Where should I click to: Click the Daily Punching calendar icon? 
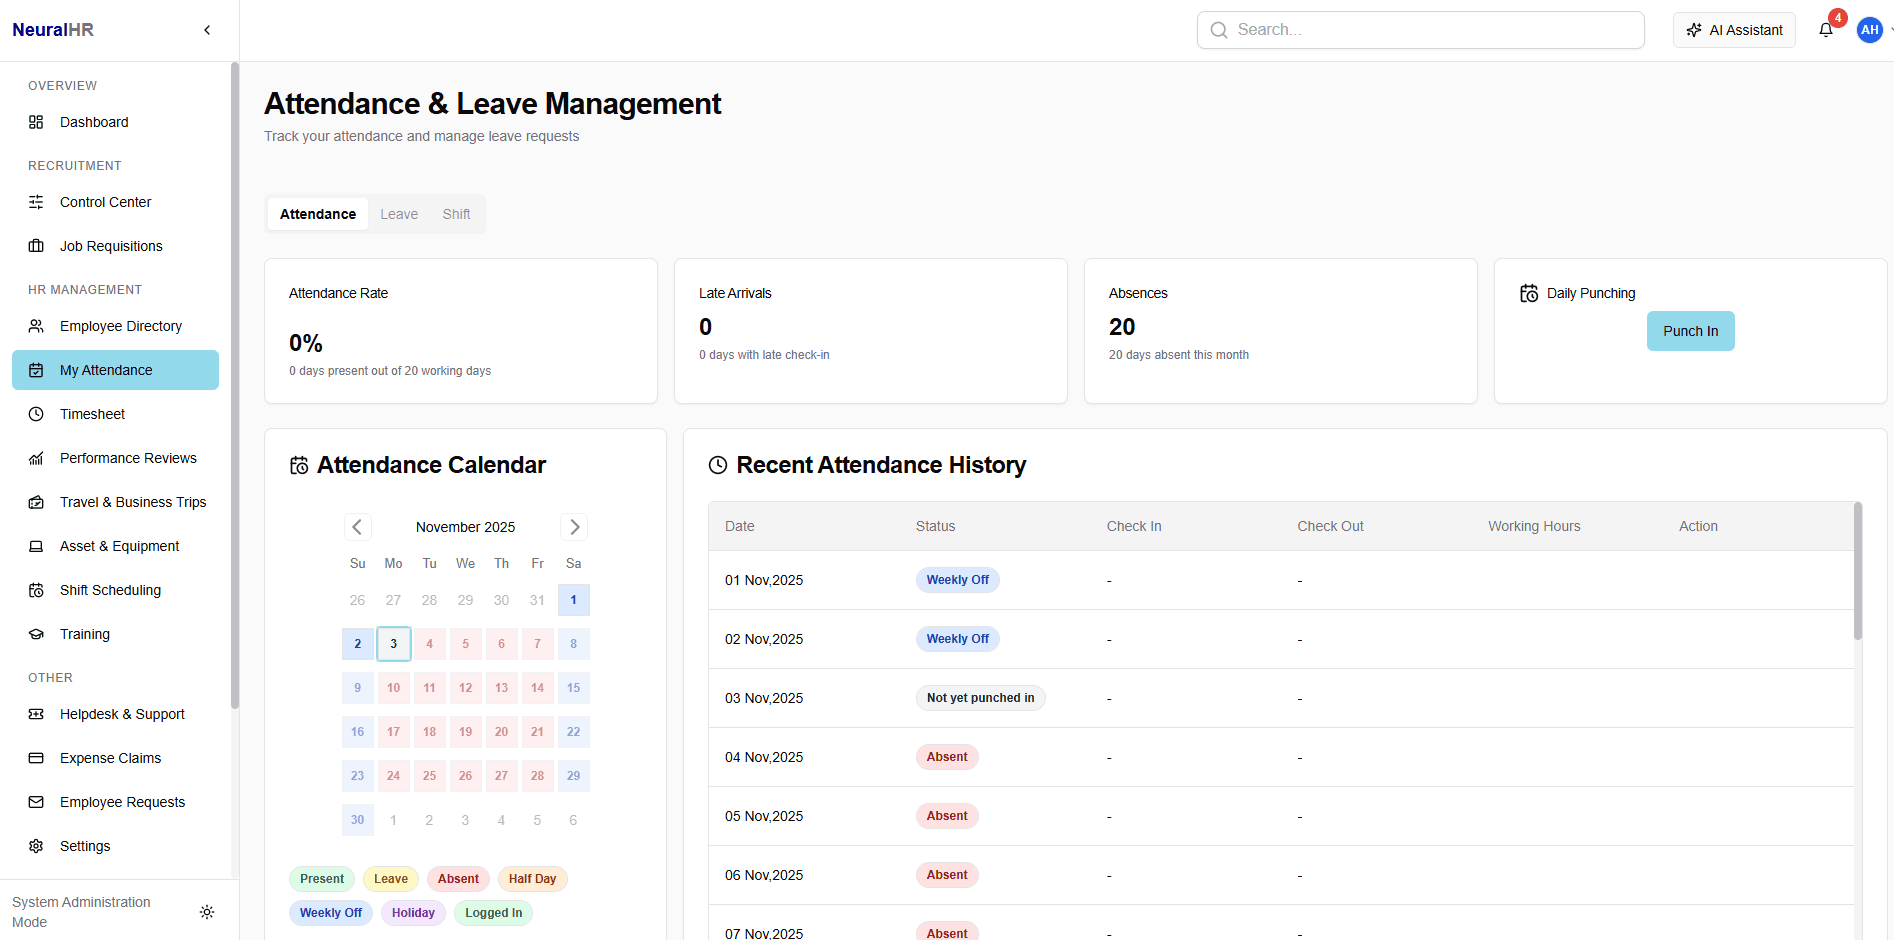[1529, 293]
